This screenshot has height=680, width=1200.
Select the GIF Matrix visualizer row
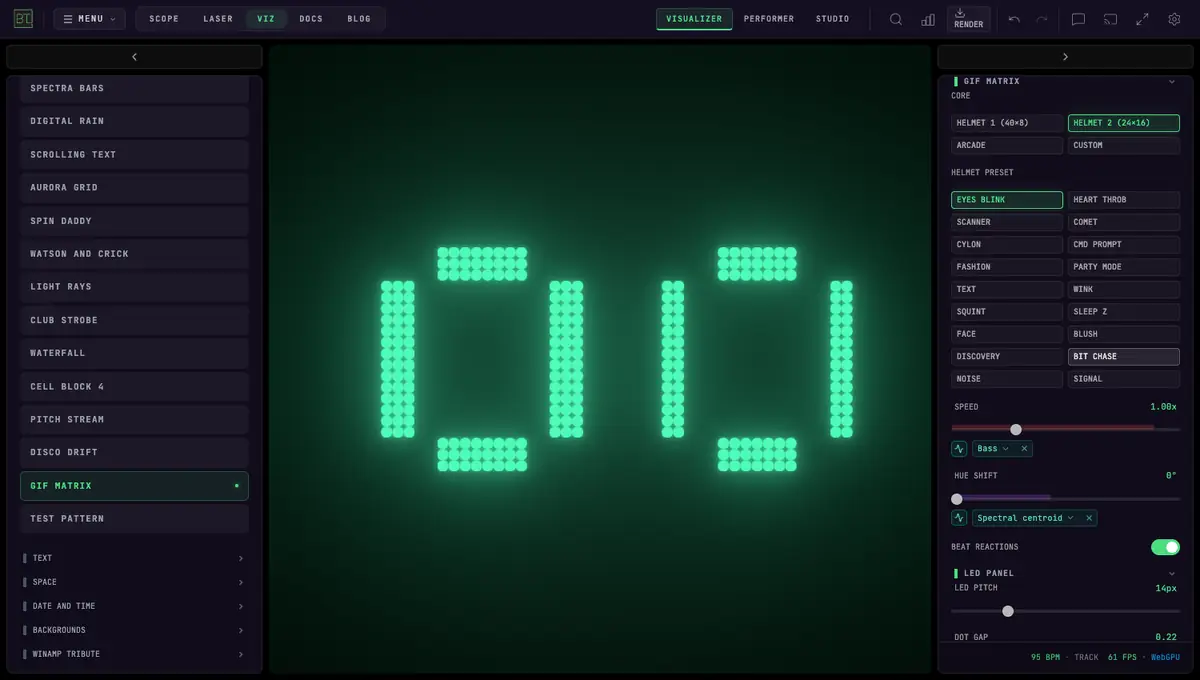(134, 486)
